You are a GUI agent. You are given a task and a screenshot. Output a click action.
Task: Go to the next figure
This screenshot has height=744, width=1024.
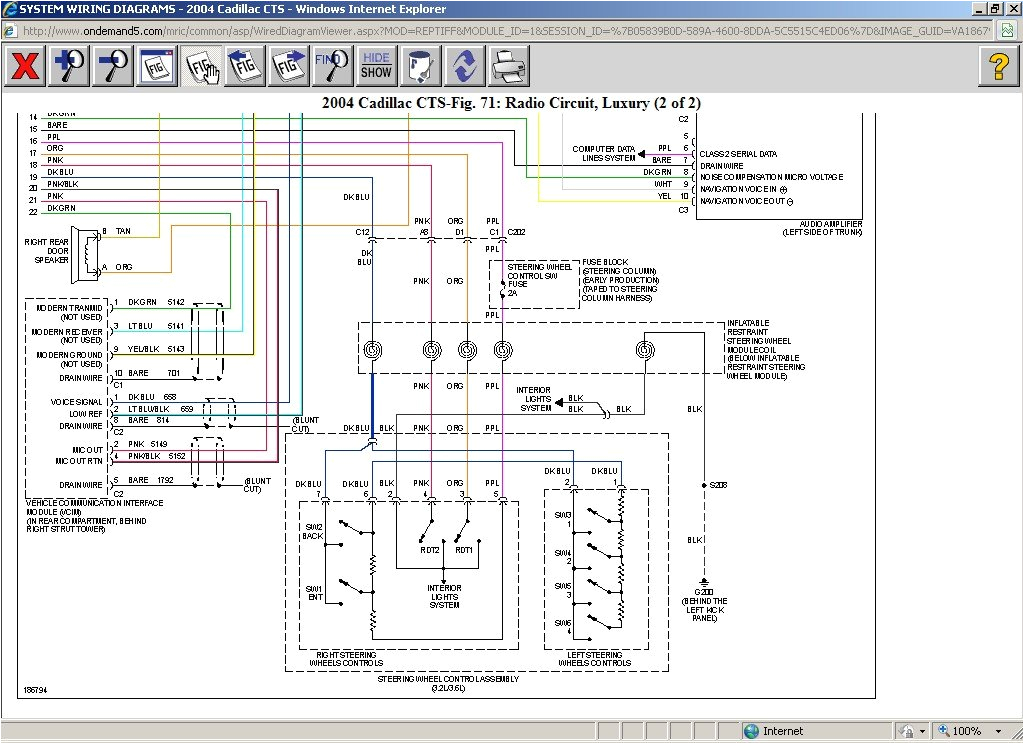point(288,67)
